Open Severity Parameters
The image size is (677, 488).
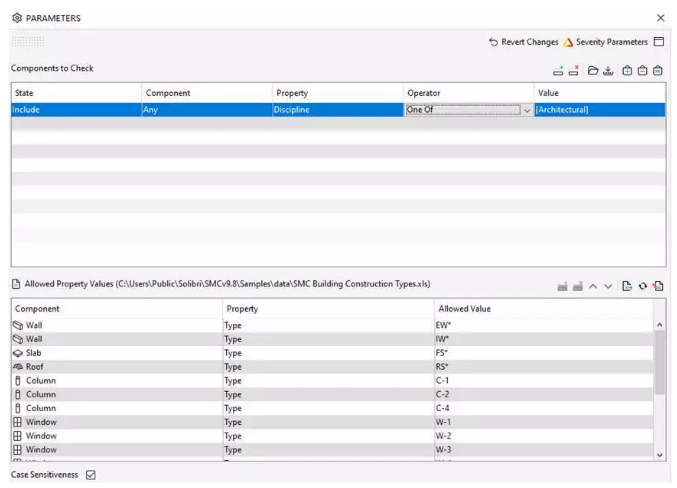tap(606, 42)
